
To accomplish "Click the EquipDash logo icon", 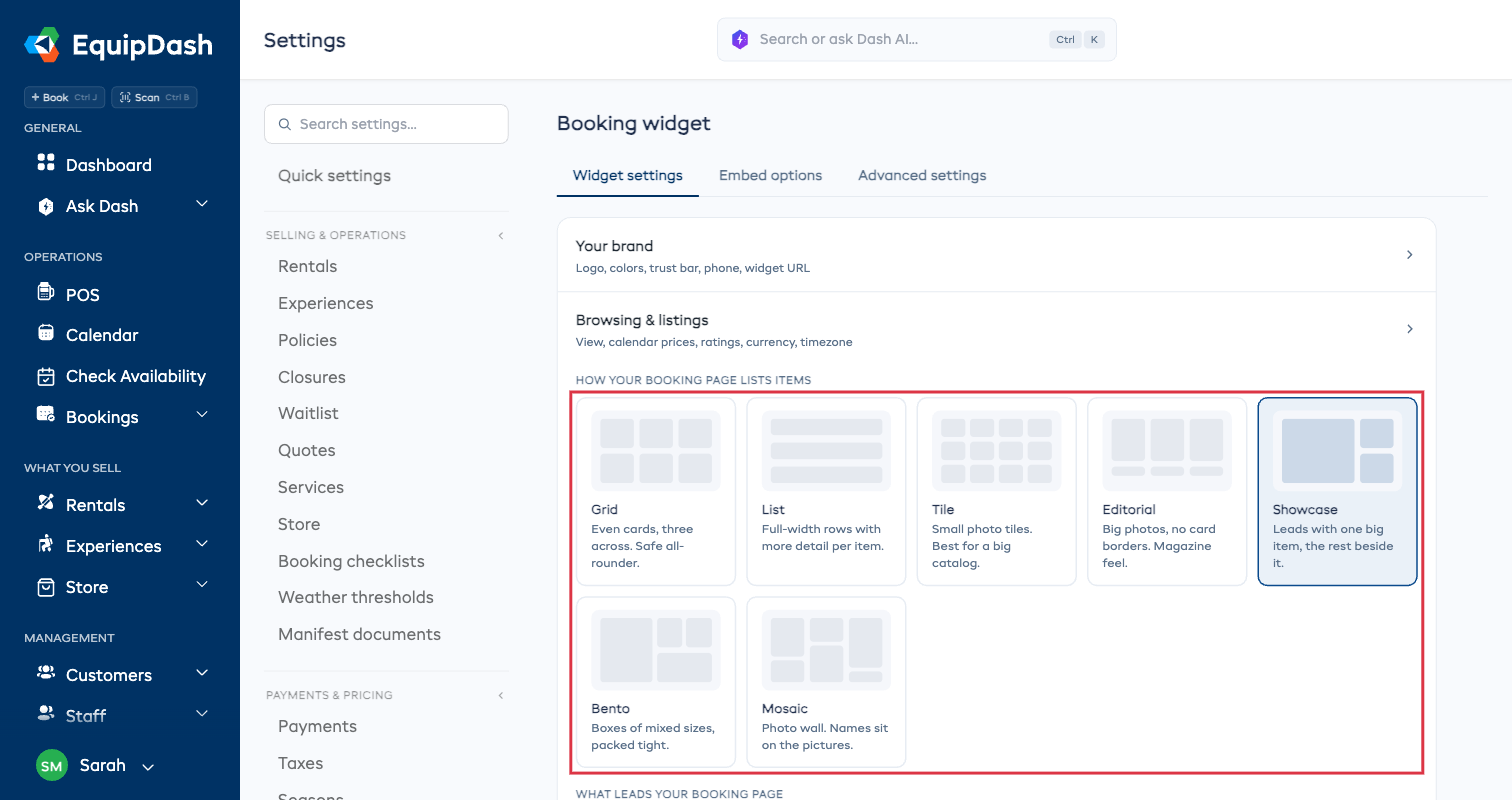I will click(x=43, y=45).
